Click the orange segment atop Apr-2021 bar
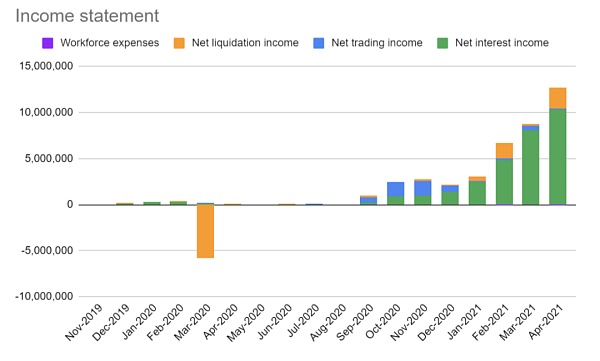The image size is (600, 361). coord(558,98)
